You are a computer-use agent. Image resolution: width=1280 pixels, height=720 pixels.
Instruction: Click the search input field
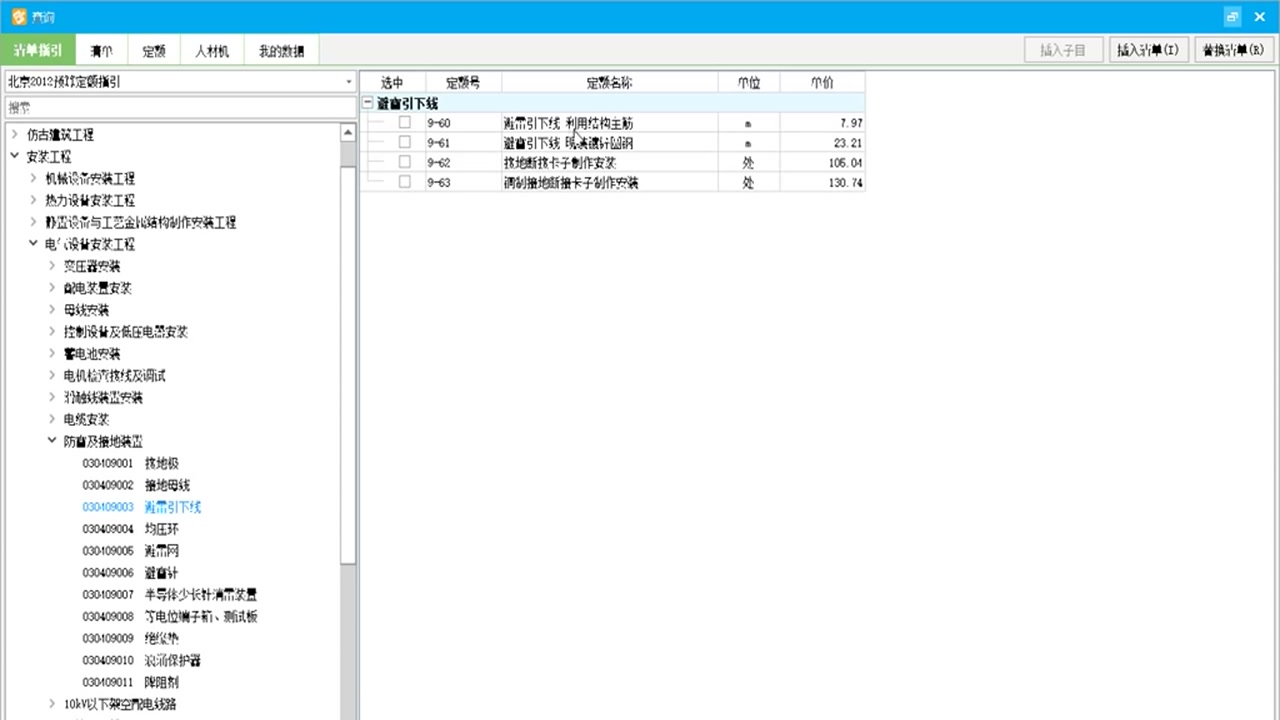click(180, 106)
